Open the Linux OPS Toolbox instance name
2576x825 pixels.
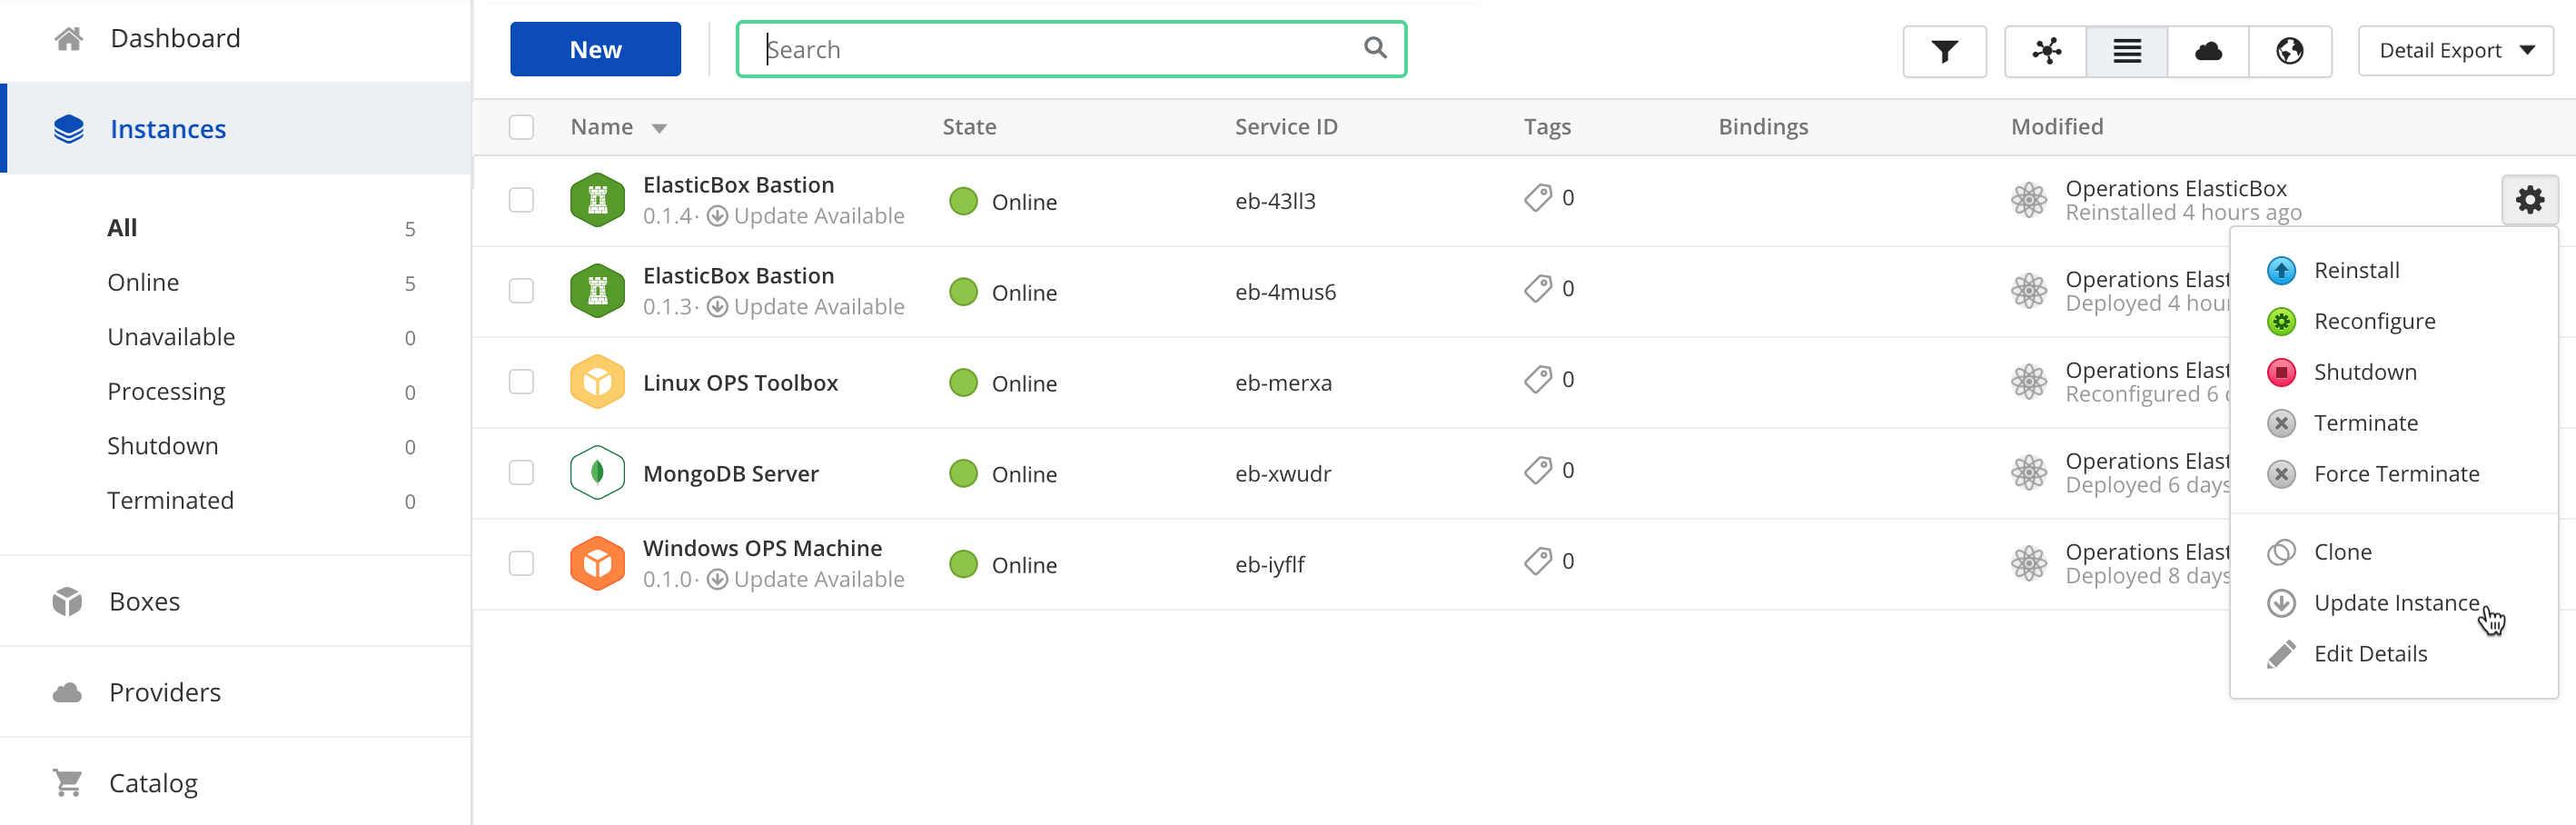740,383
